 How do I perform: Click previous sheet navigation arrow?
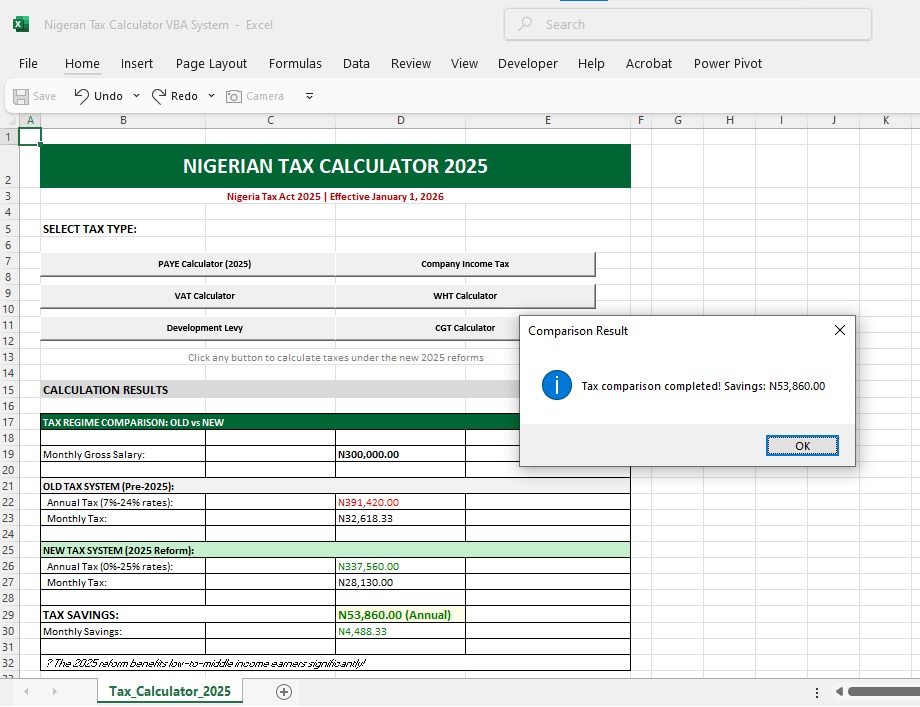pyautogui.click(x=26, y=692)
